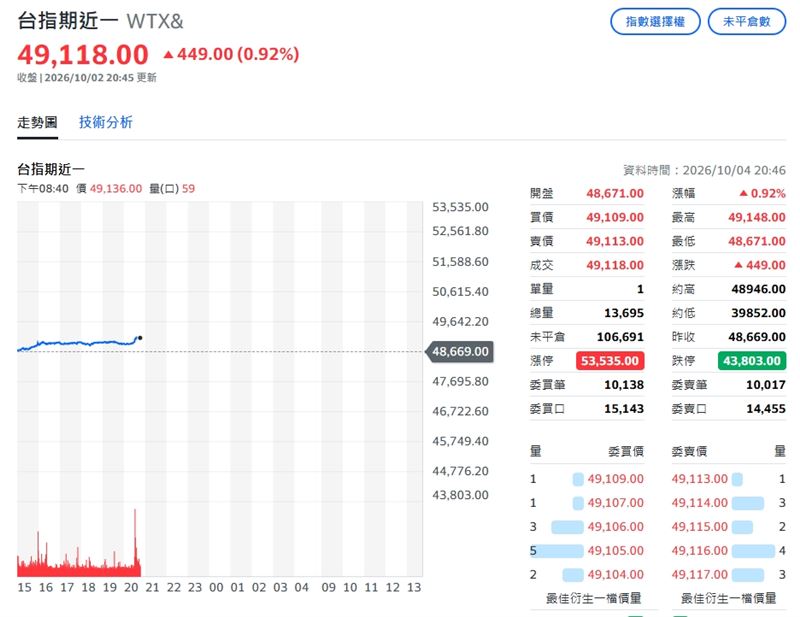The width and height of the screenshot is (800, 617).
Task: Click the left 最佳衍生一檔價量 label
Action: tap(593, 598)
